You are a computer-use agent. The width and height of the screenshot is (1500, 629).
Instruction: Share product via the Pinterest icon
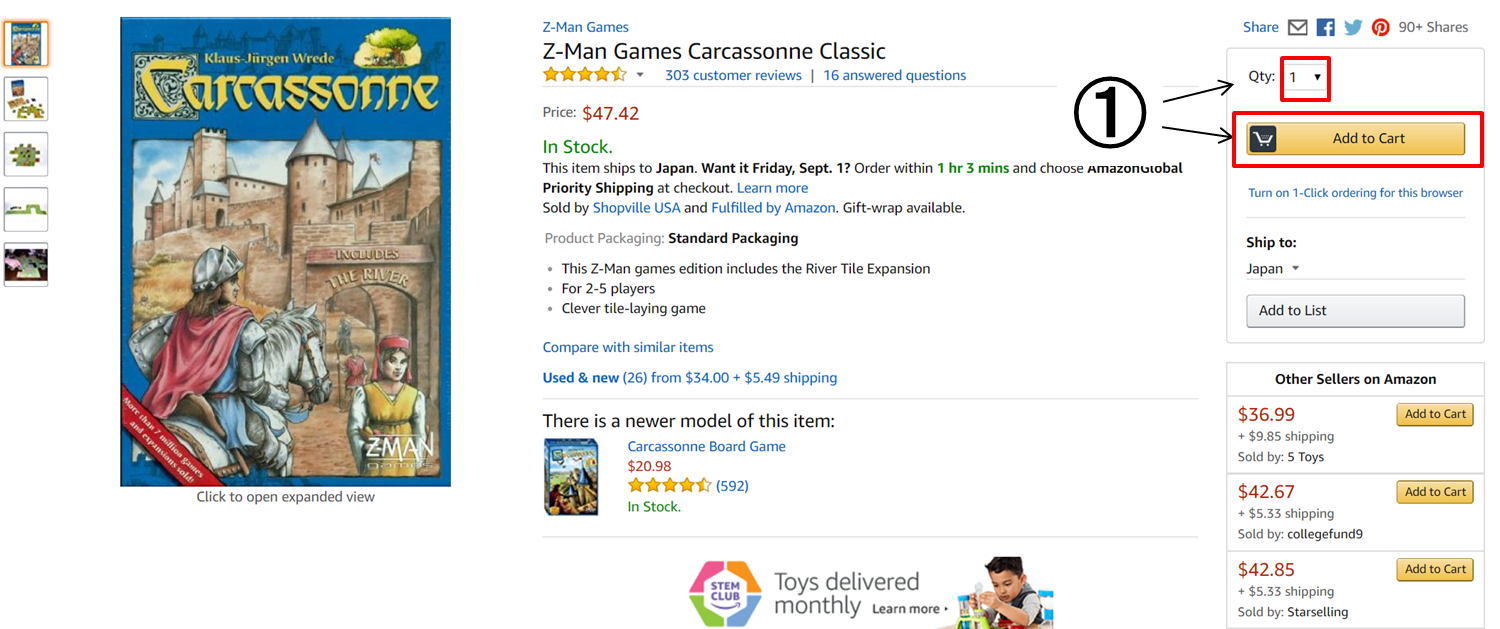(1381, 28)
